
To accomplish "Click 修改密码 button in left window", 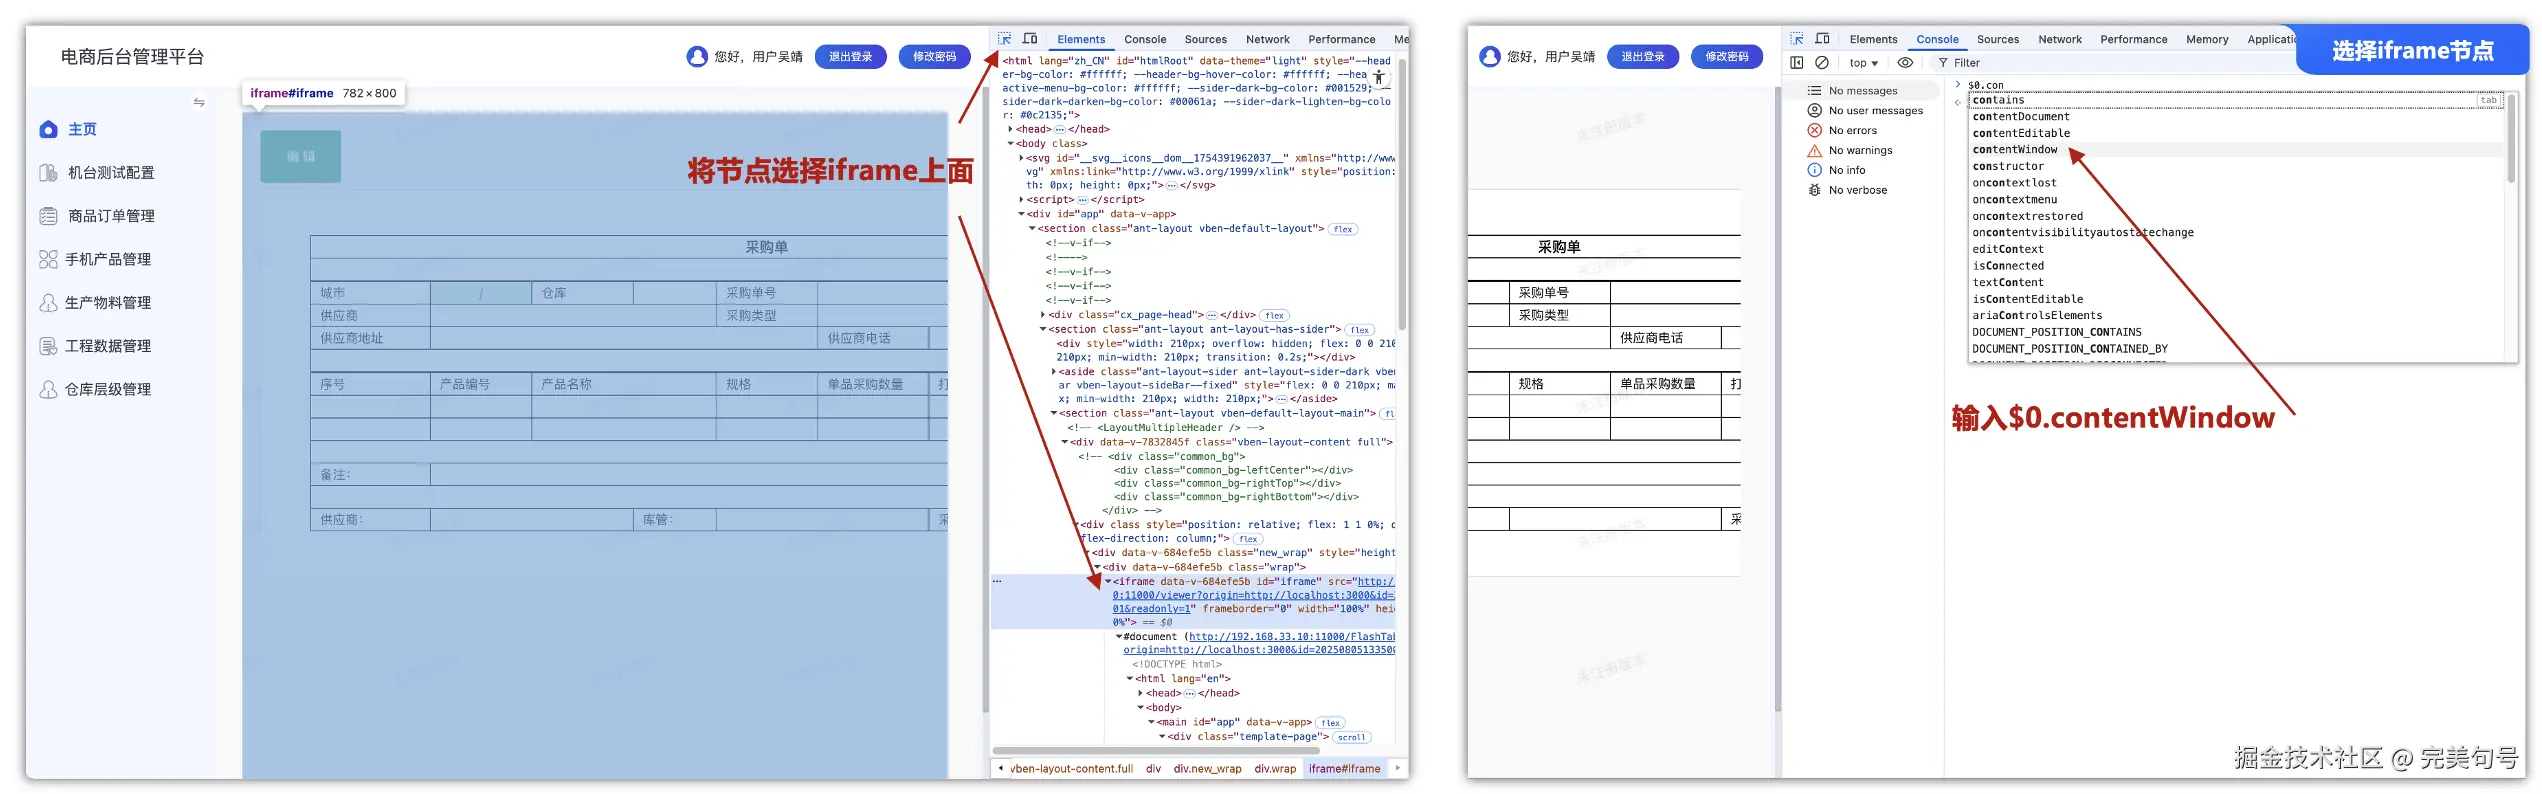I will click(x=934, y=56).
